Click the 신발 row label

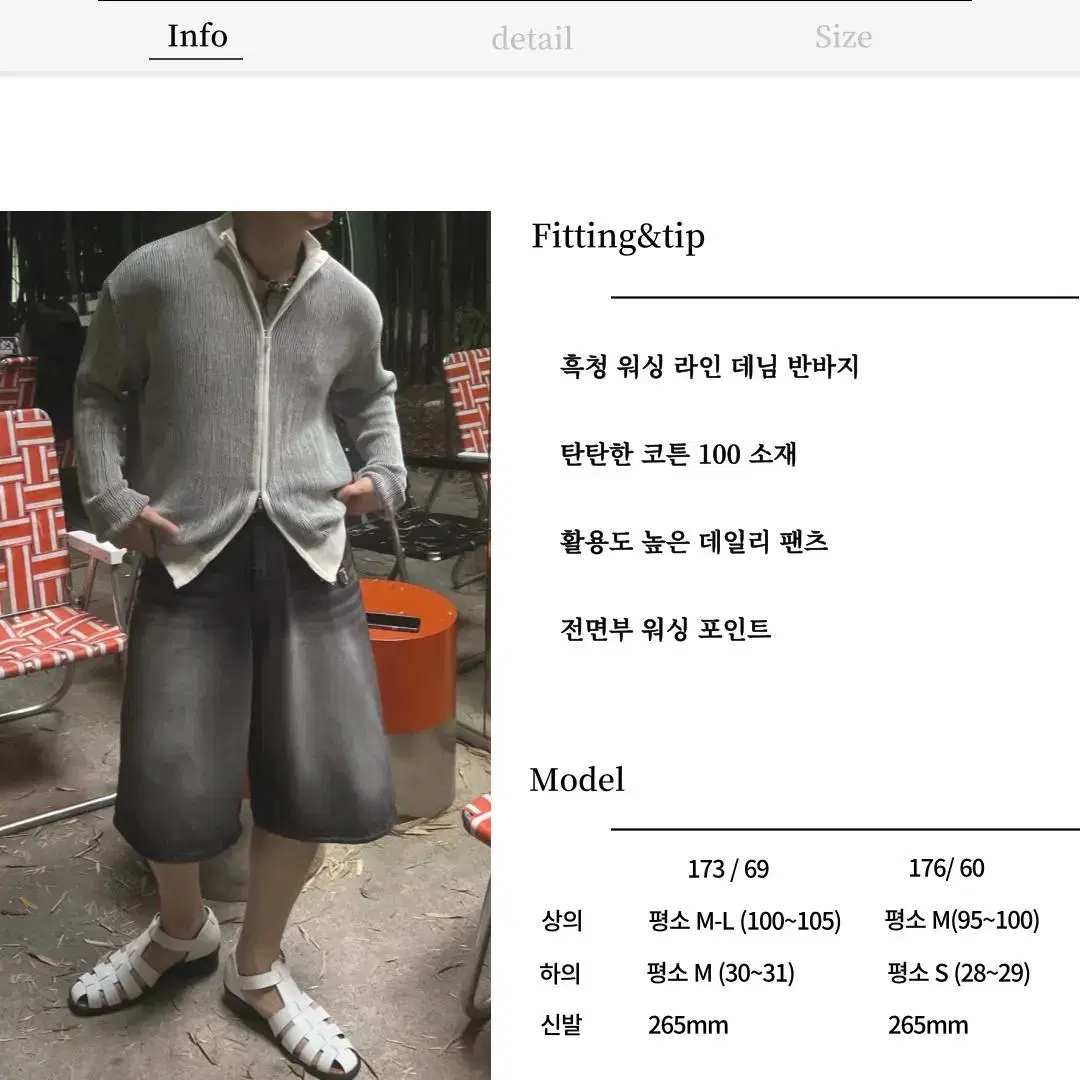[x=561, y=1025]
